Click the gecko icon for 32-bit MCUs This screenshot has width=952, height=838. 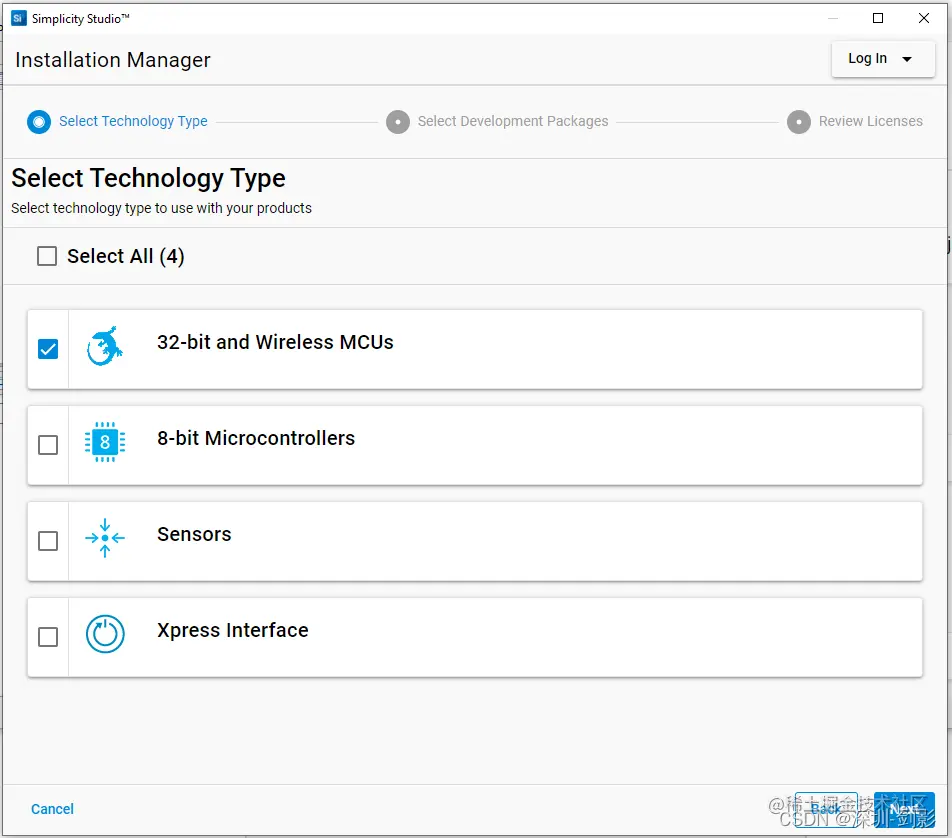point(105,346)
